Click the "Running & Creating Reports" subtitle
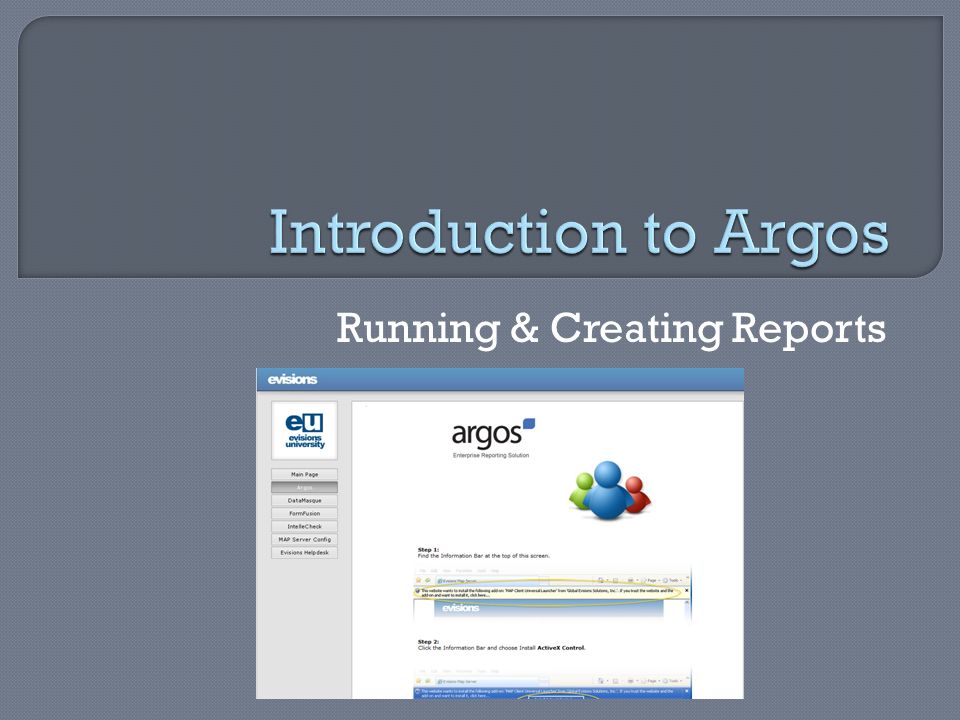The height and width of the screenshot is (720, 960). (x=610, y=329)
